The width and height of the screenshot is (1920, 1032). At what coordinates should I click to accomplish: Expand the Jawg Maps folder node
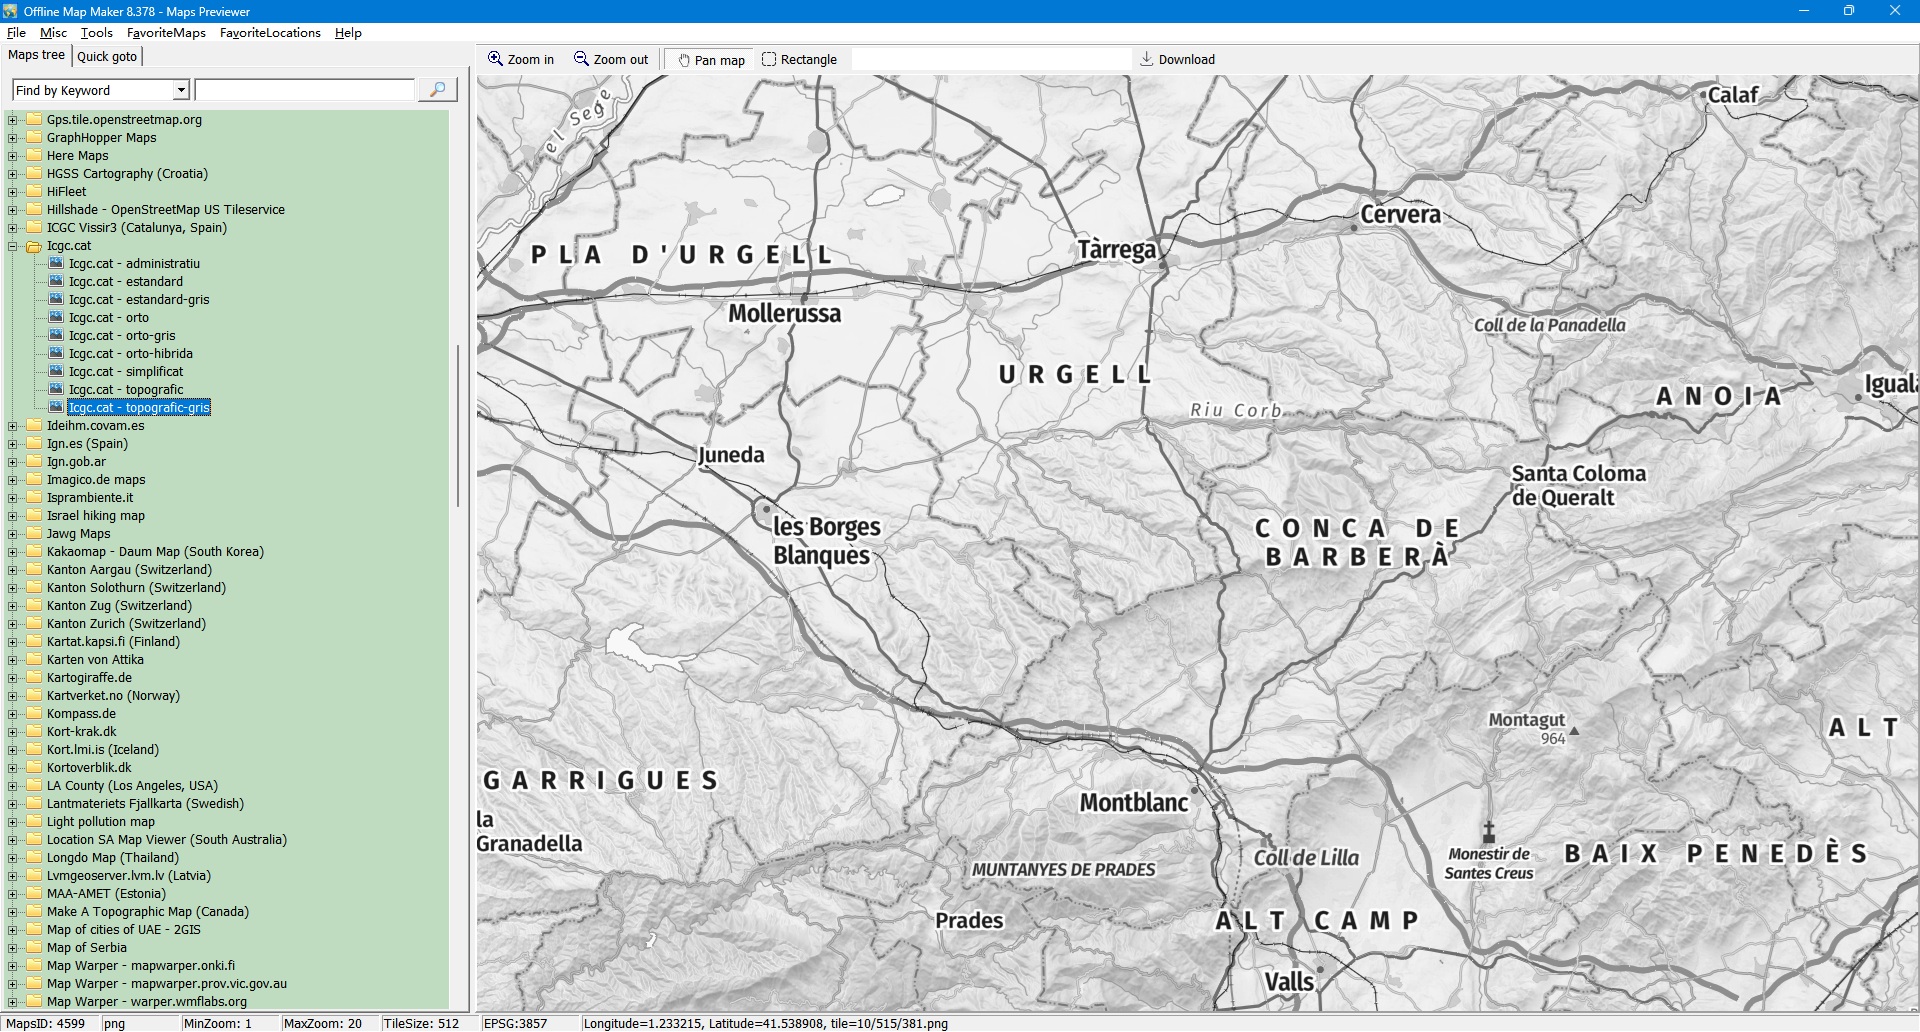pyautogui.click(x=13, y=534)
